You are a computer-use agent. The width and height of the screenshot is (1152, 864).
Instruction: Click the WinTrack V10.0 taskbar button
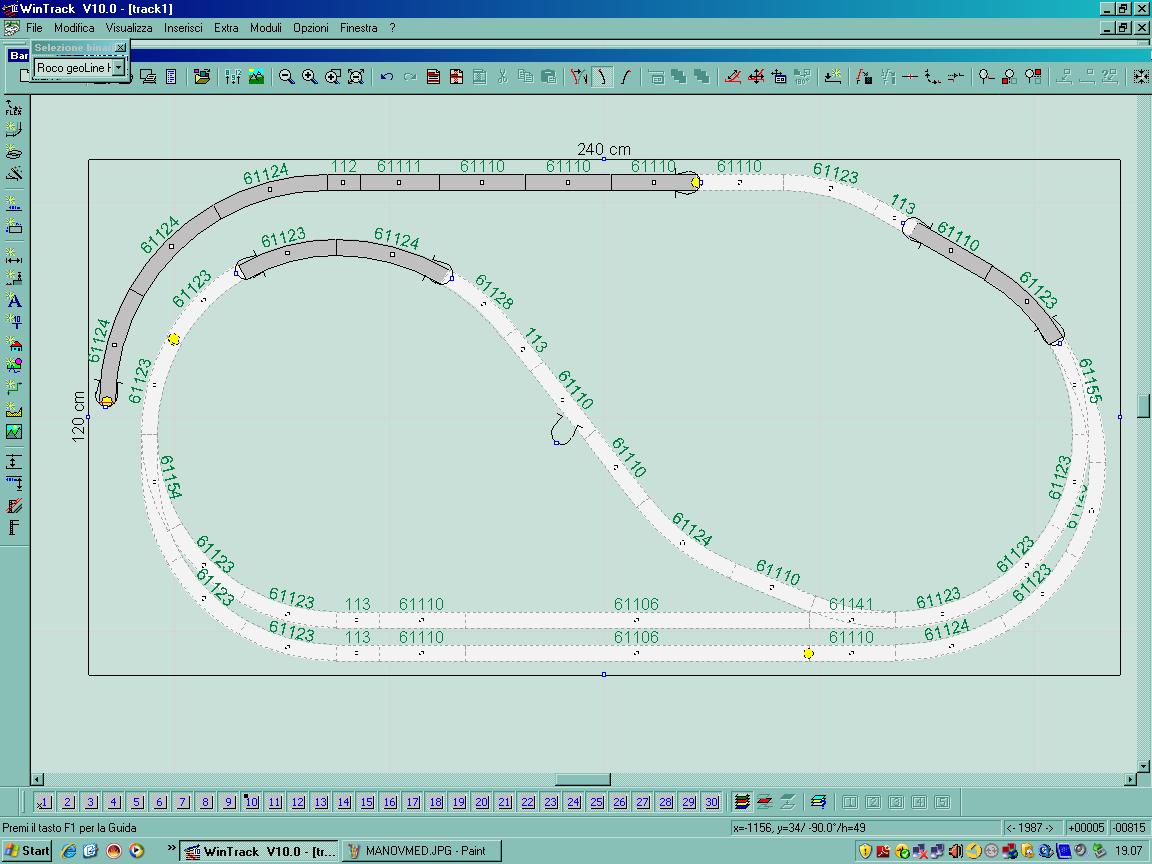(260, 852)
